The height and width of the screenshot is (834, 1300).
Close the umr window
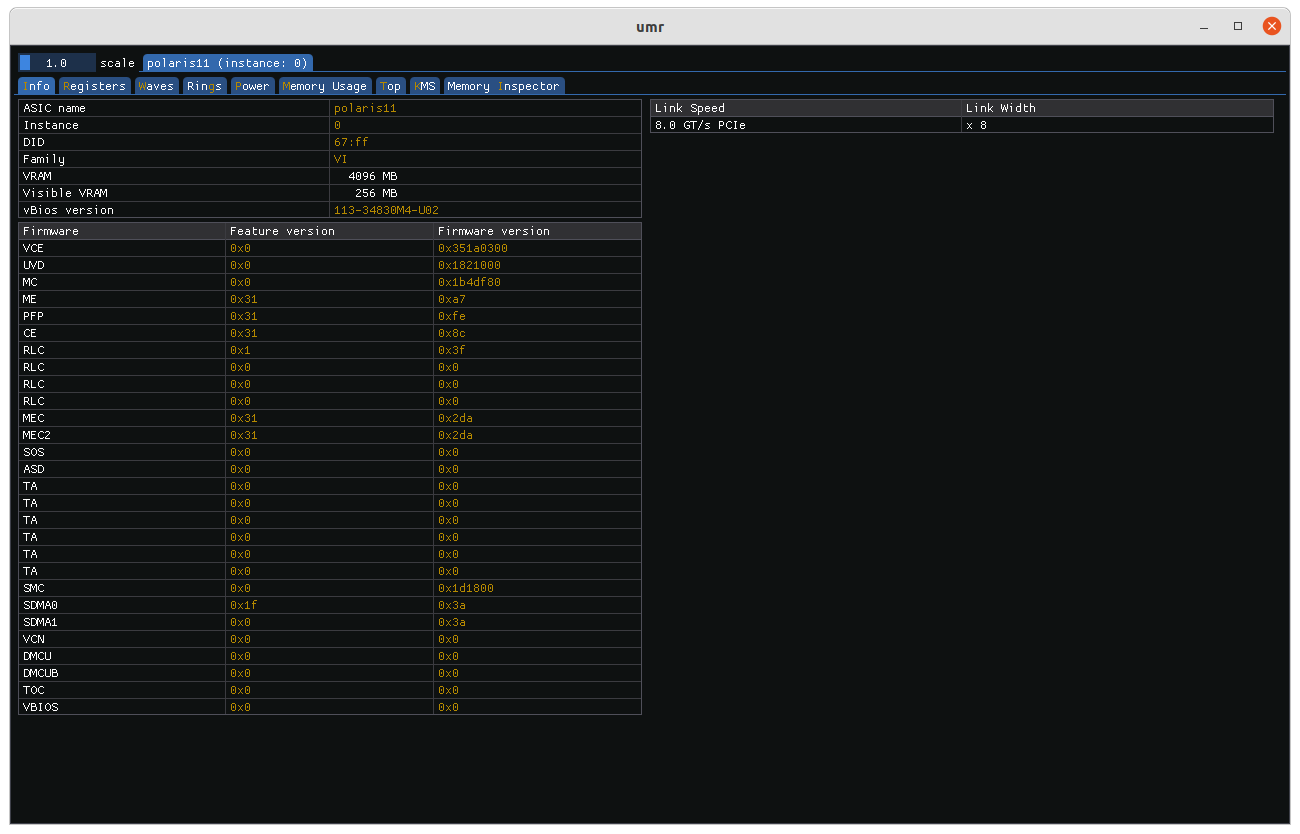1272,26
